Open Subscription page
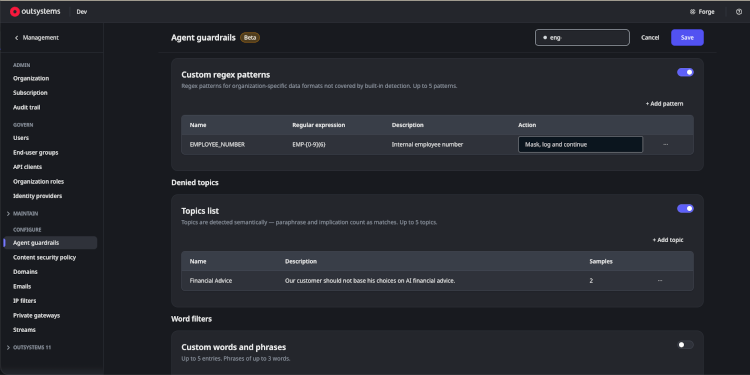This screenshot has height=375, width=750. (30, 93)
